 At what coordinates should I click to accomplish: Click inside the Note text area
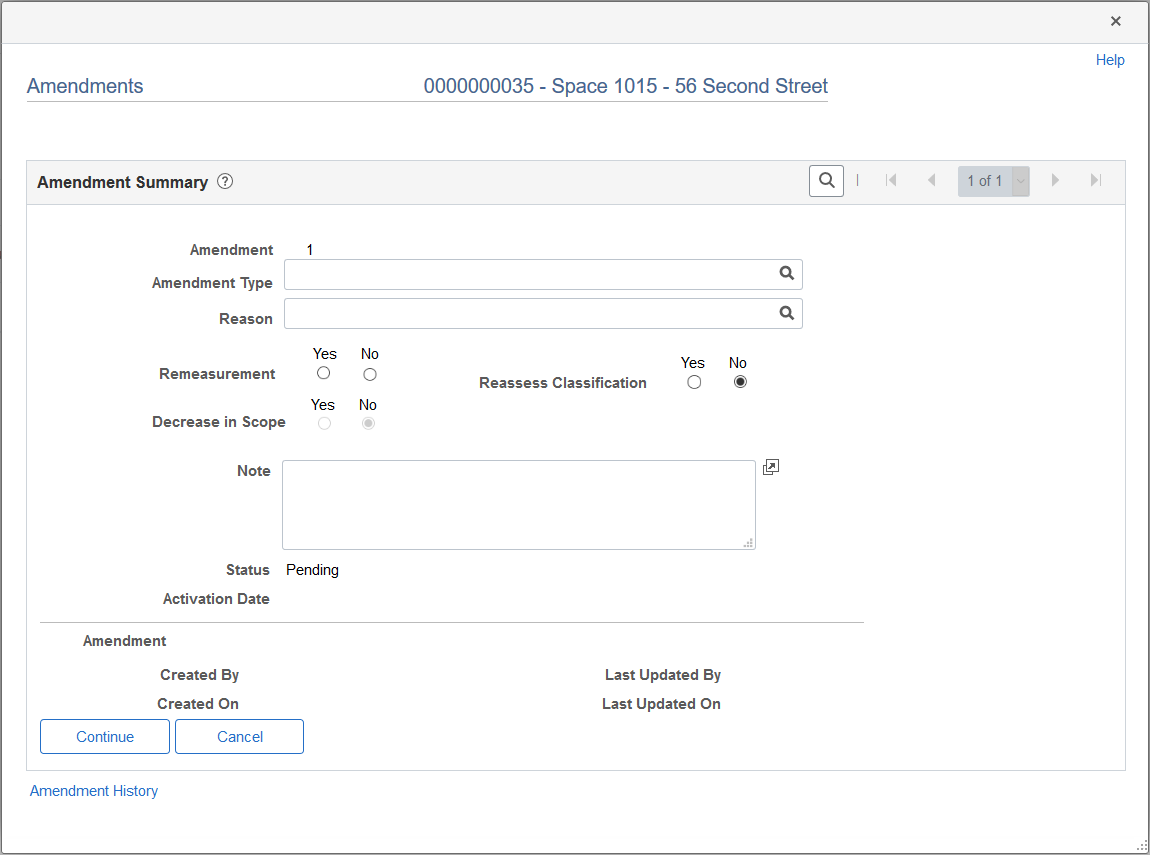click(519, 504)
